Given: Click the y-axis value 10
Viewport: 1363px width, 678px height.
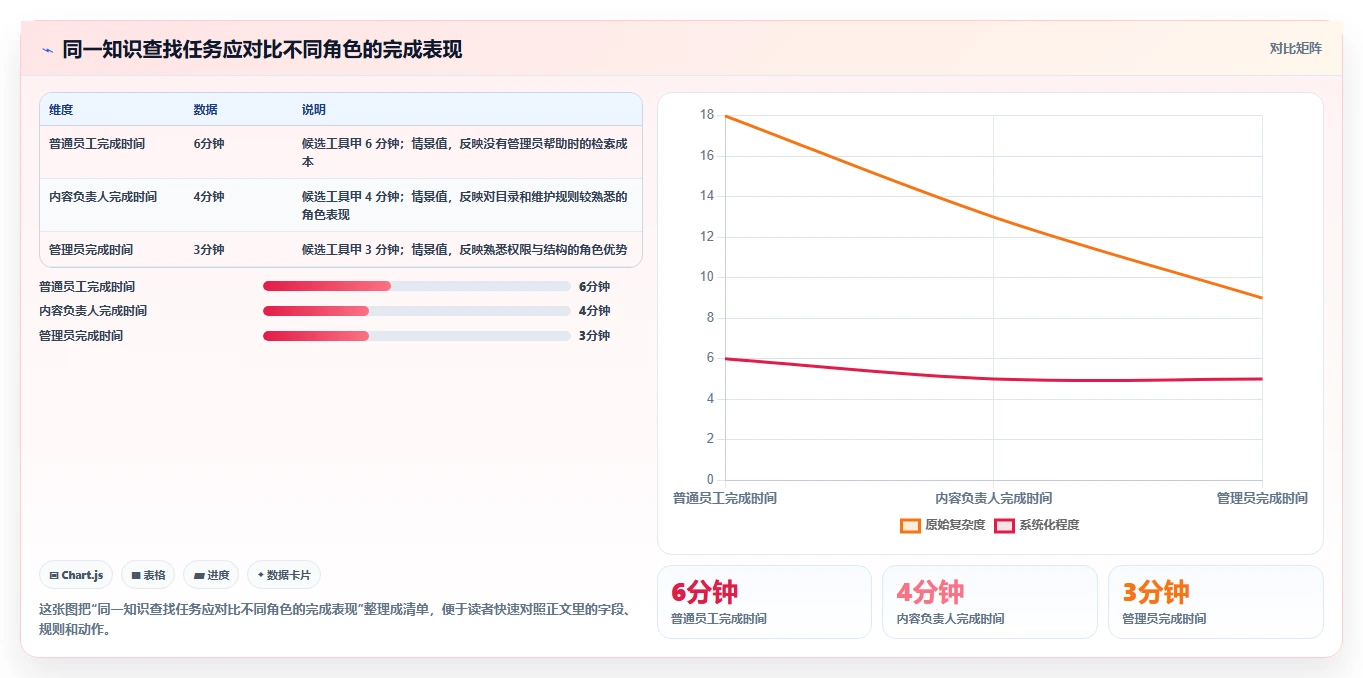Looking at the screenshot, I should point(707,277).
